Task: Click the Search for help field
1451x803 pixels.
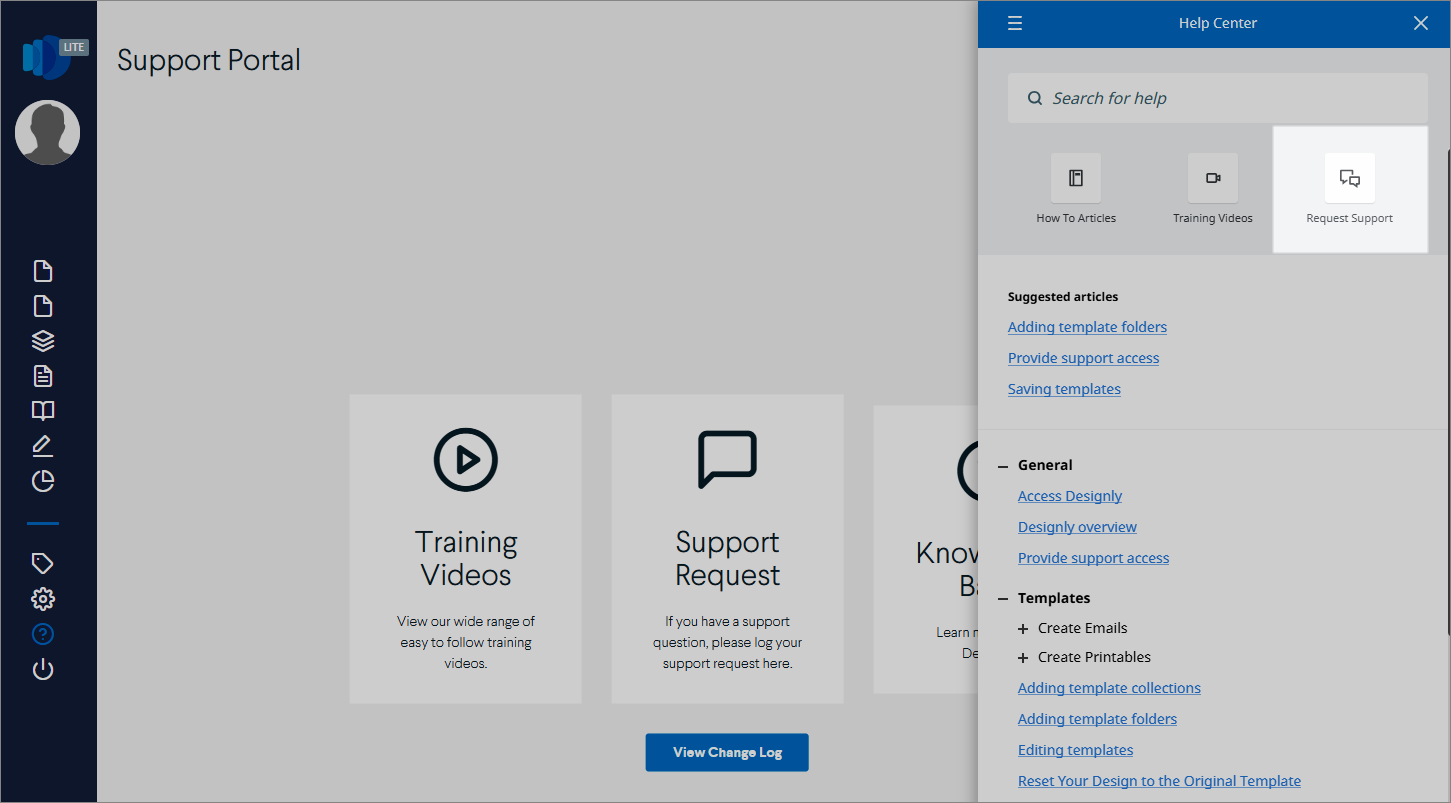Action: click(x=1218, y=98)
